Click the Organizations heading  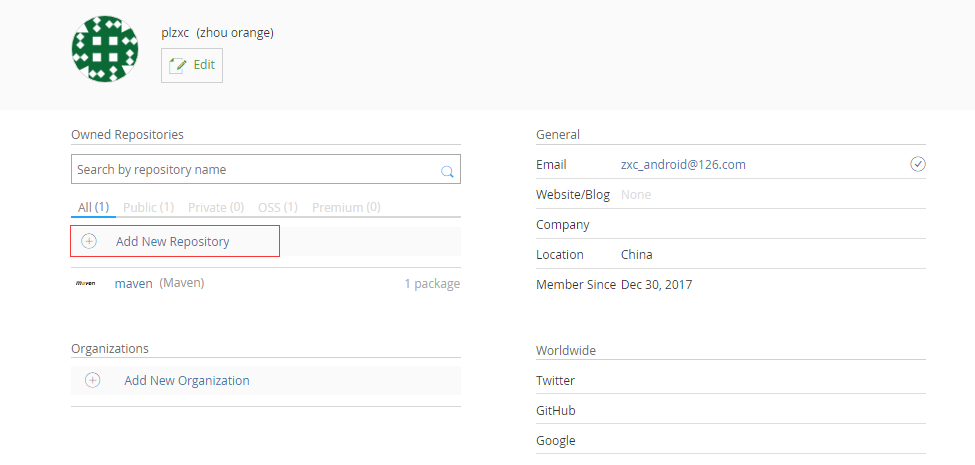click(x=110, y=348)
